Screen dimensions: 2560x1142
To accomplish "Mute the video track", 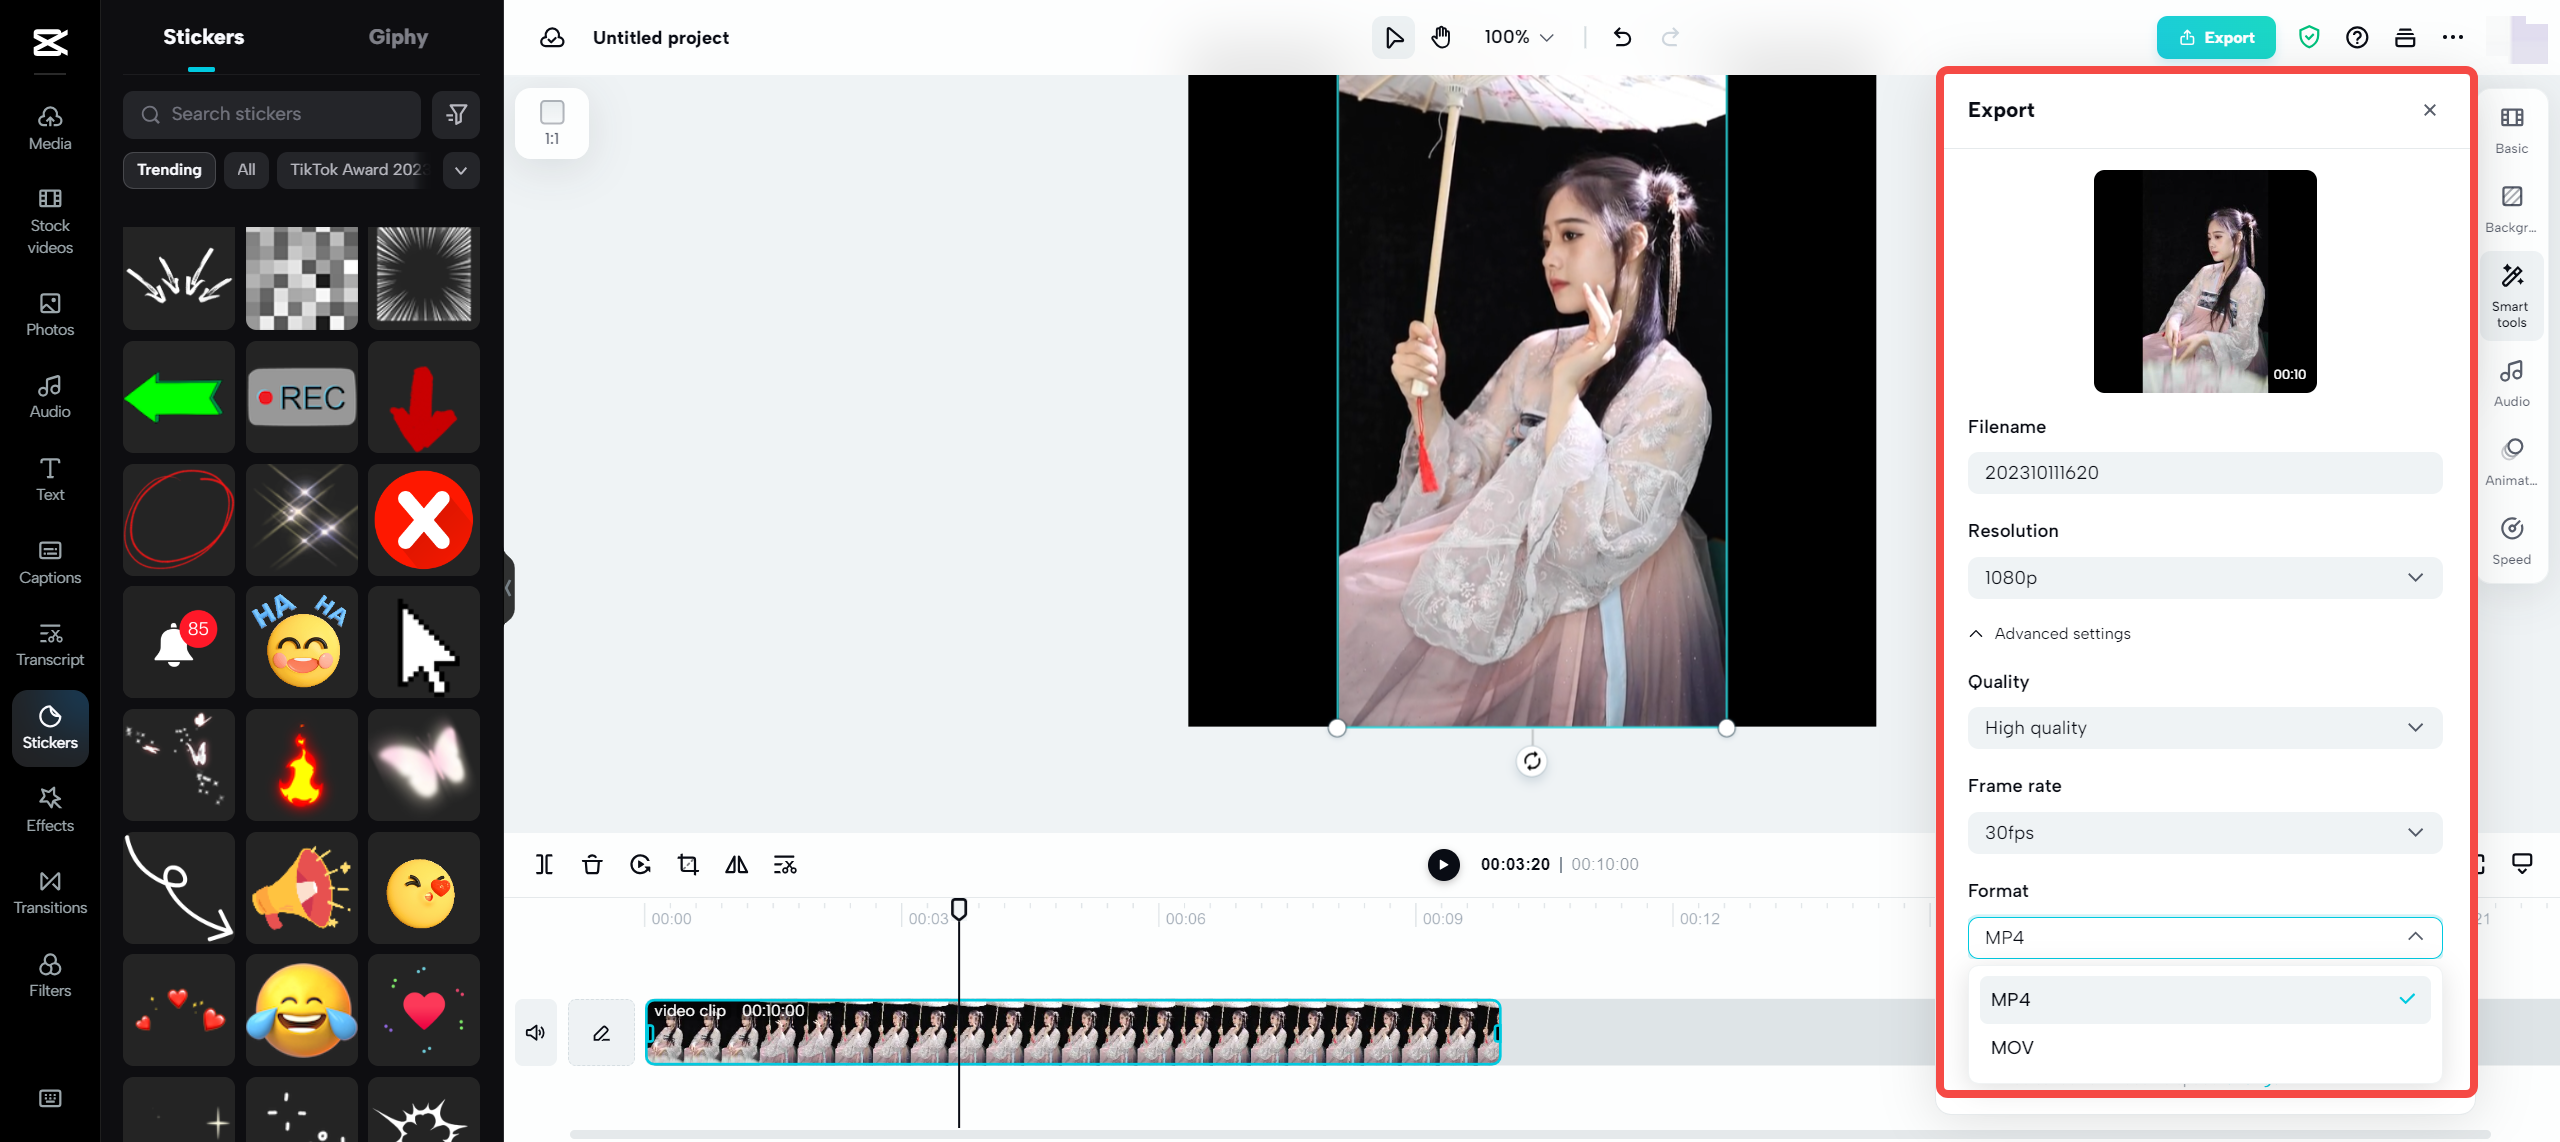I will [x=535, y=1032].
